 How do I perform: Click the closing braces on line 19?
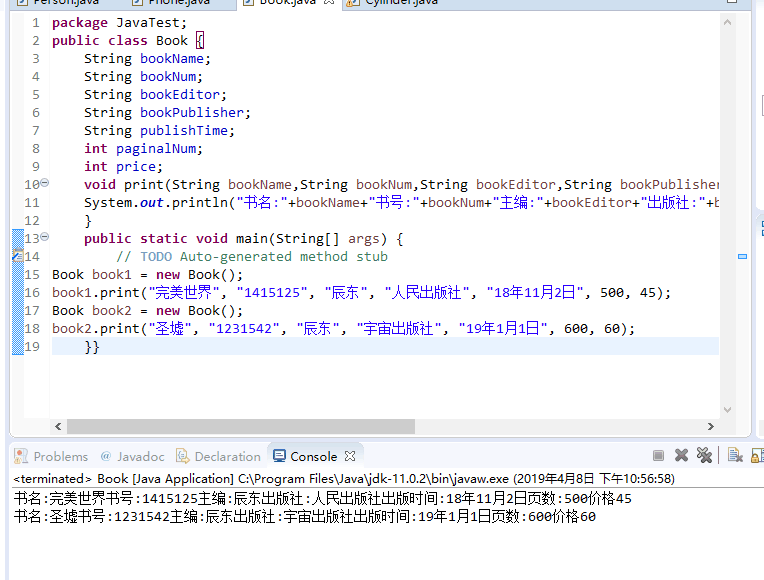[92, 347]
